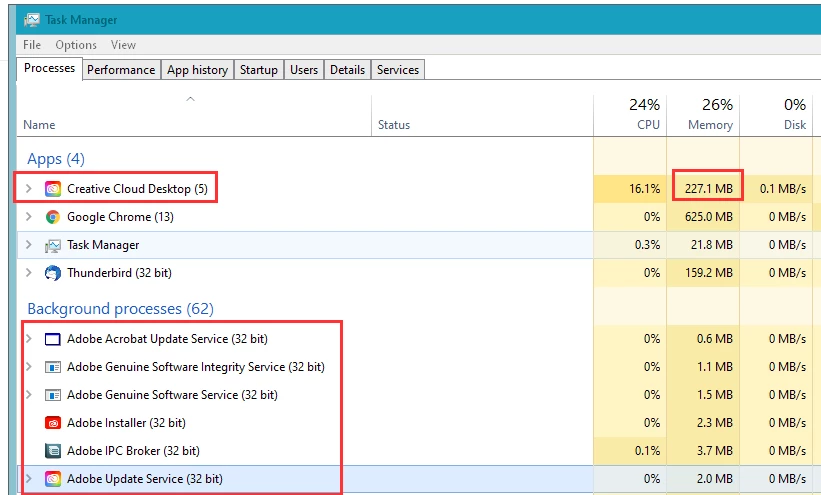
Task: Click the Background processes (62) heading
Action: [x=120, y=309]
